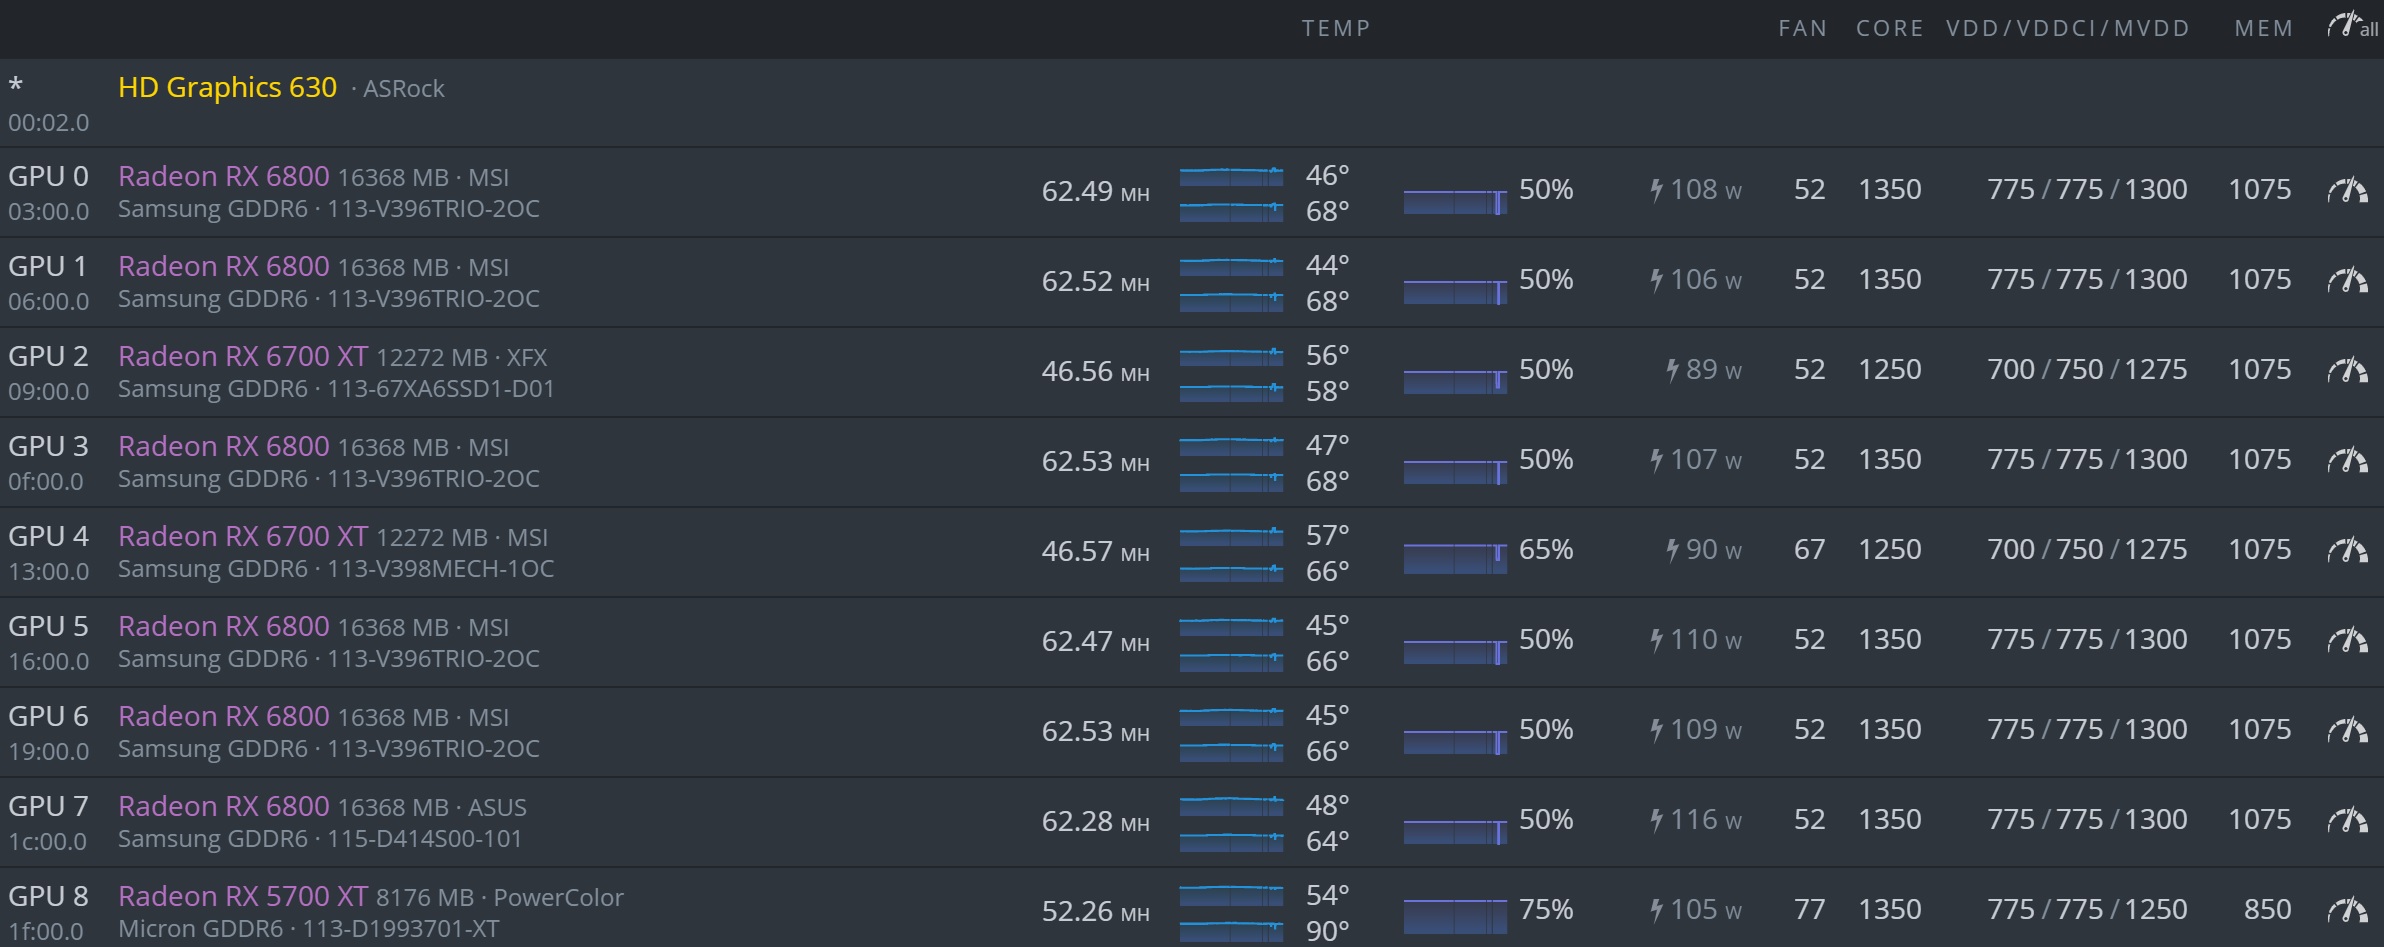Click GPU 7 hashrate 62.28 MH
Image resolution: width=2384 pixels, height=947 pixels.
click(1094, 822)
